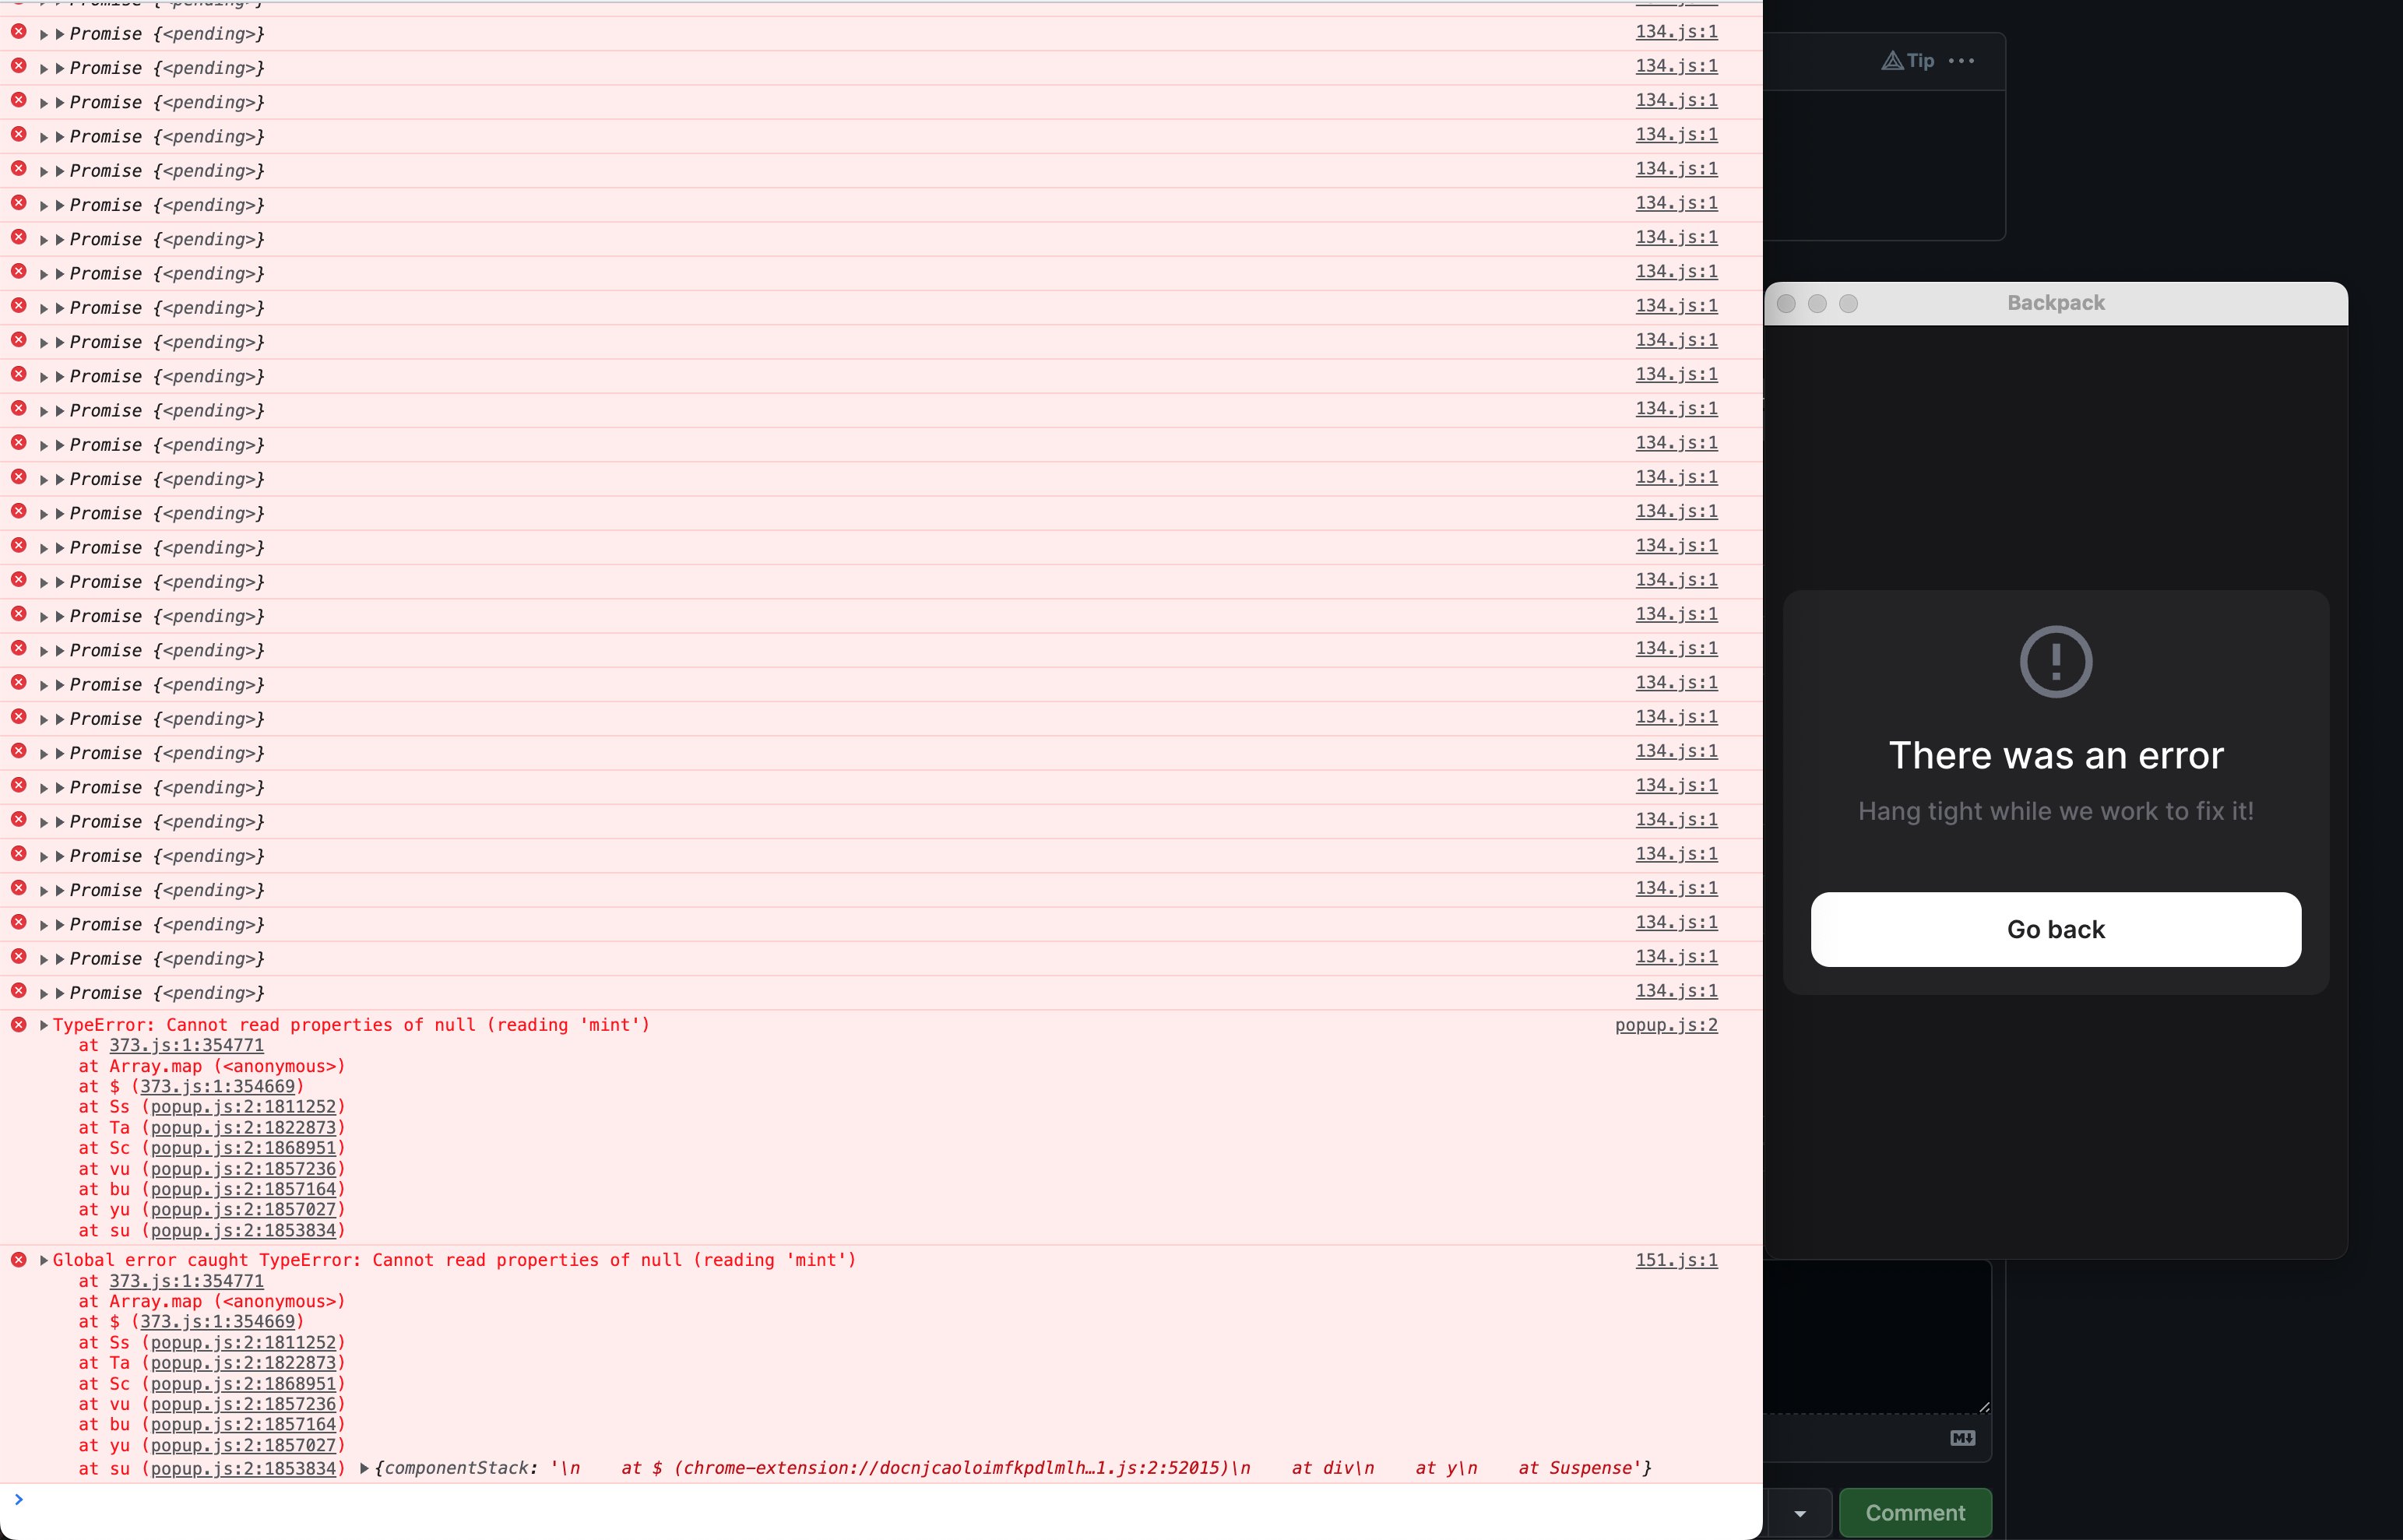The height and width of the screenshot is (1540, 2403).
Task: Click the exclamation error icon in the Backpack popup
Action: click(2055, 661)
